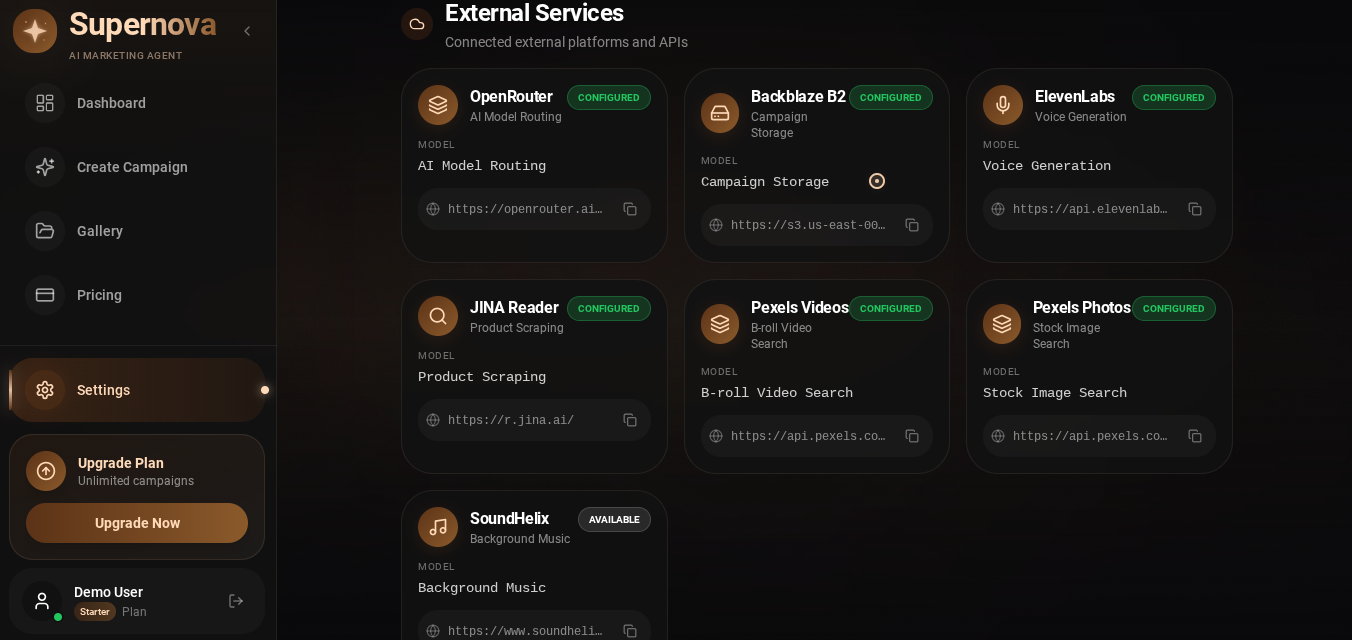Click the B-roll Video Search model value

tap(777, 393)
